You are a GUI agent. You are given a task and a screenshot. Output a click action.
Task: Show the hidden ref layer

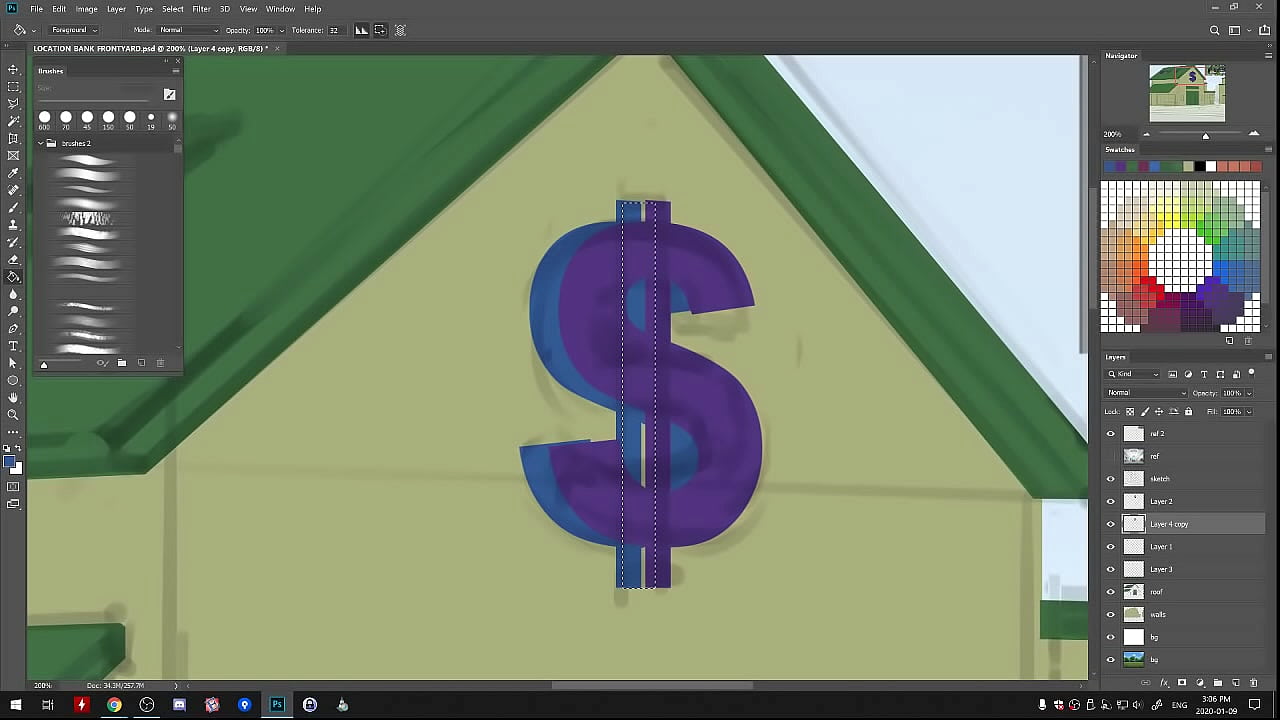click(1110, 456)
